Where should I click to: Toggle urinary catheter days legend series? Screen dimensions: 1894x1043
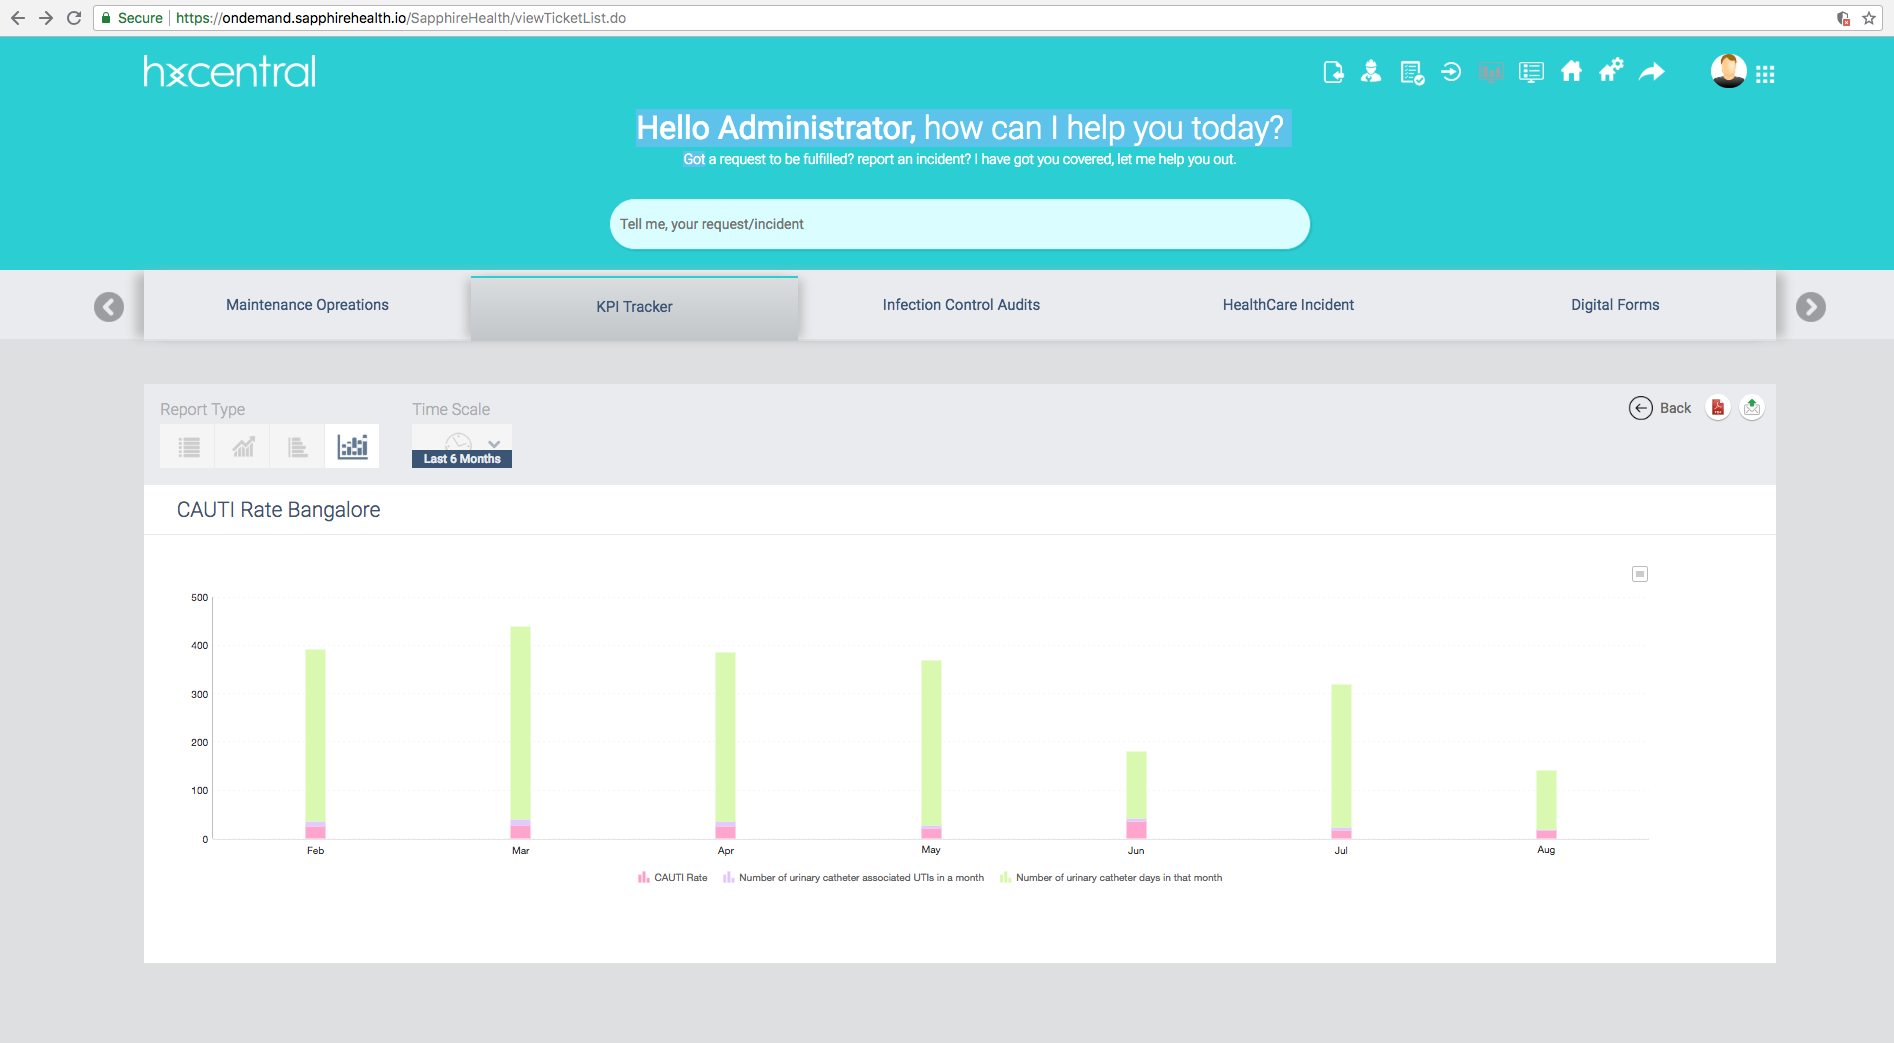pyautogui.click(x=1111, y=878)
